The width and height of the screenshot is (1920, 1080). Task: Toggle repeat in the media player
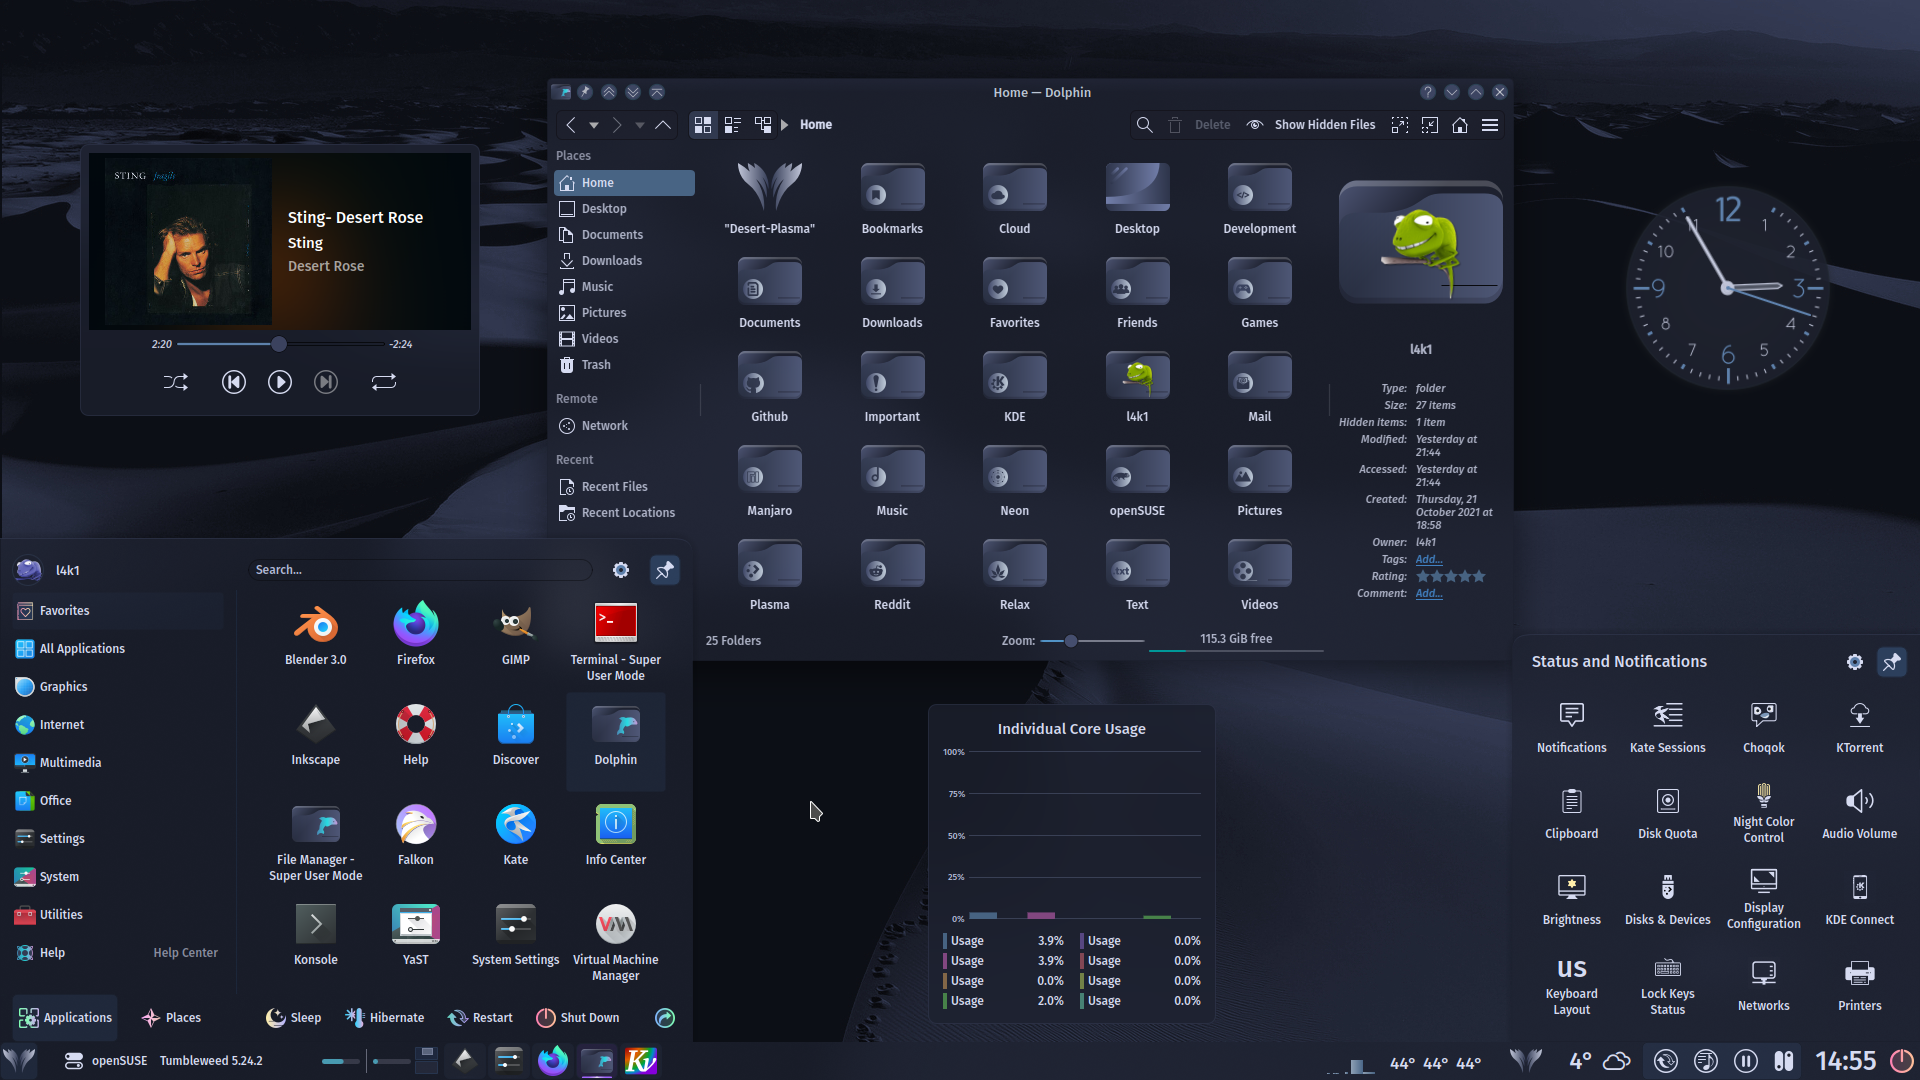[384, 382]
